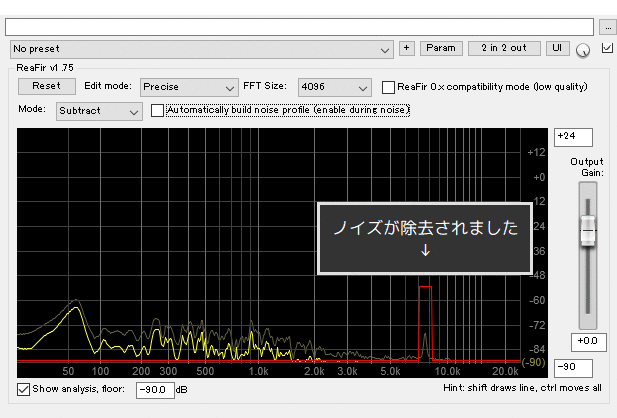Toggle the plugin bypass checkbox at top right
The width and height of the screenshot is (617, 418).
click(x=608, y=48)
